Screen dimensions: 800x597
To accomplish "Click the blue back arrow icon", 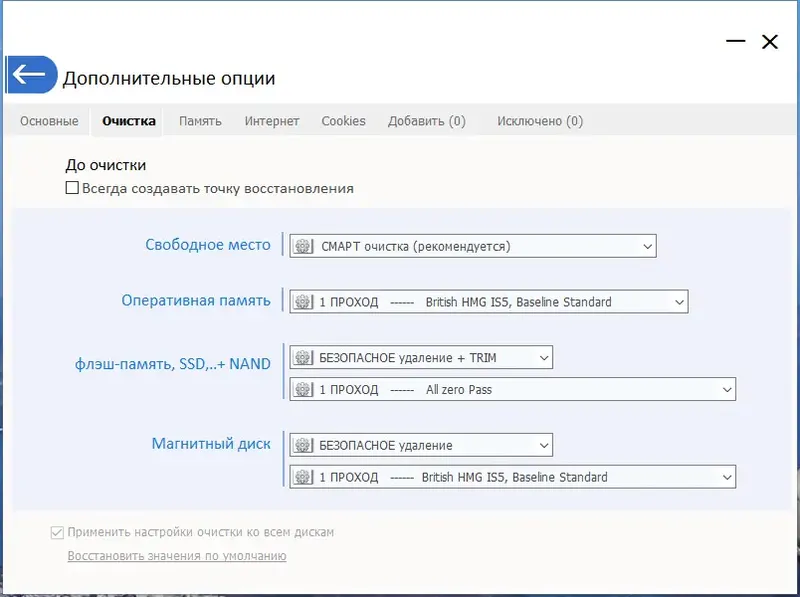I will point(32,74).
